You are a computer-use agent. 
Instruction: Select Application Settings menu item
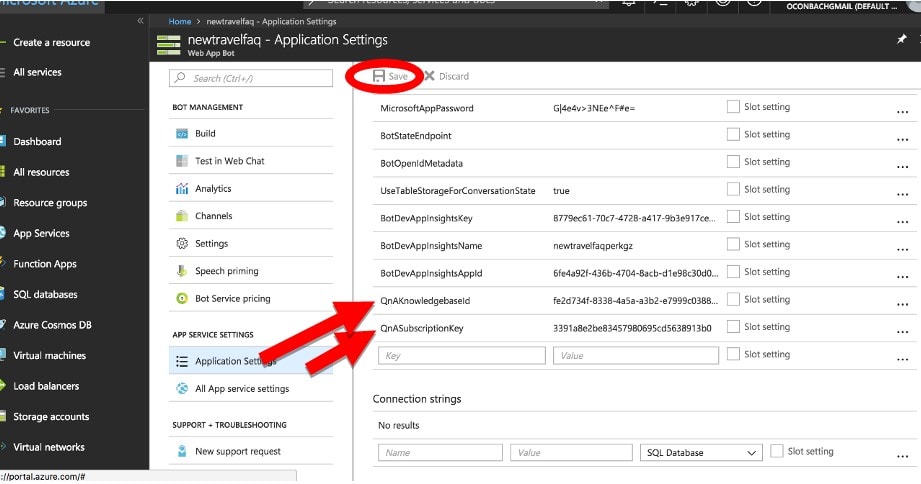(235, 362)
